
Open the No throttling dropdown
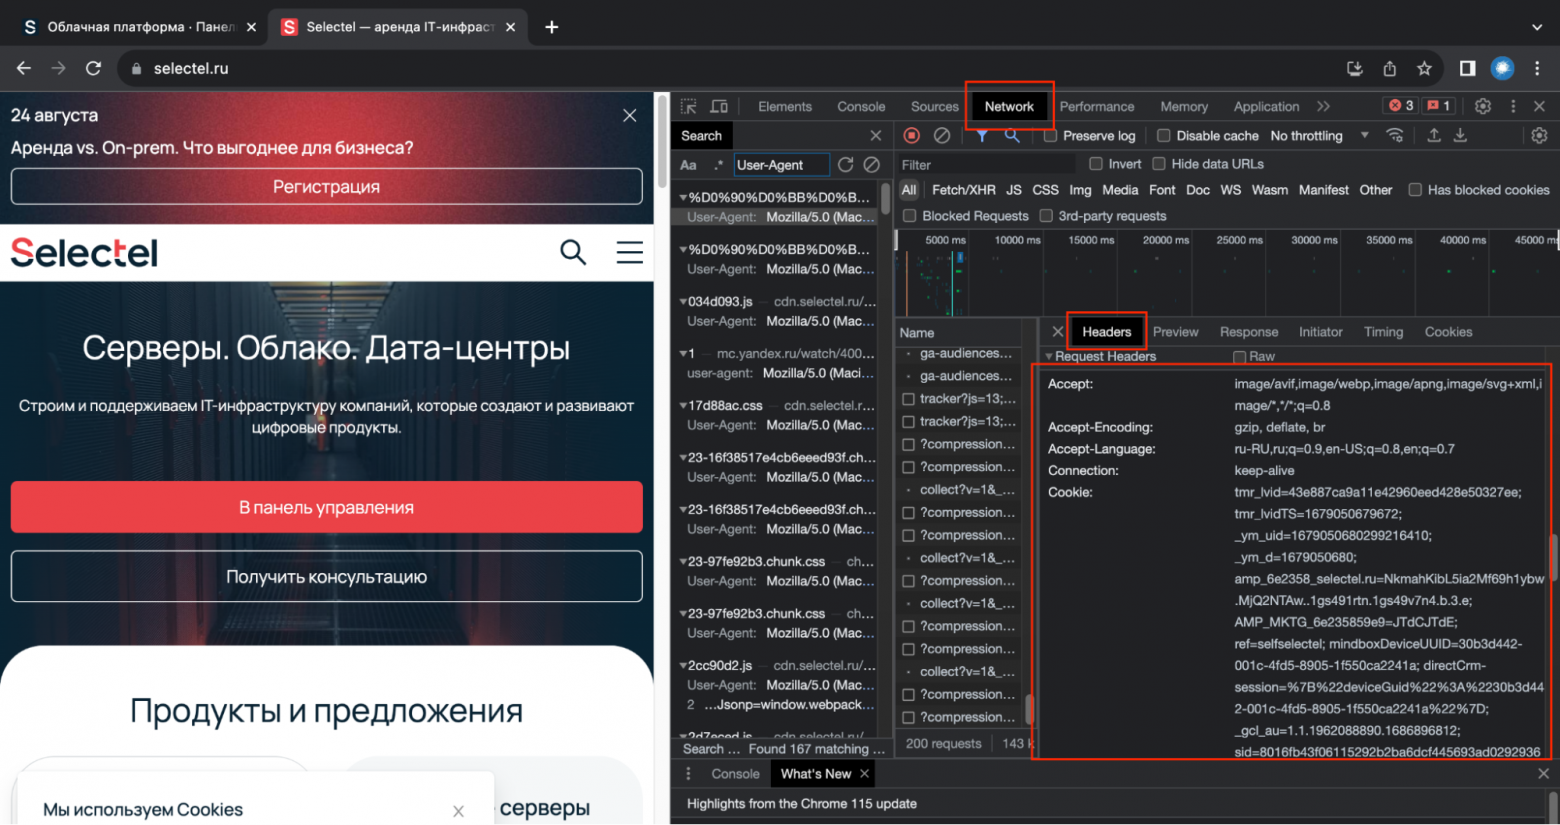point(1319,136)
